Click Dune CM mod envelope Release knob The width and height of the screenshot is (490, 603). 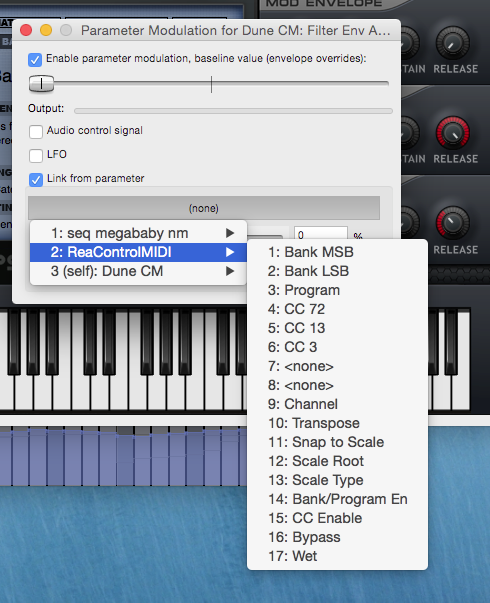pyautogui.click(x=453, y=43)
